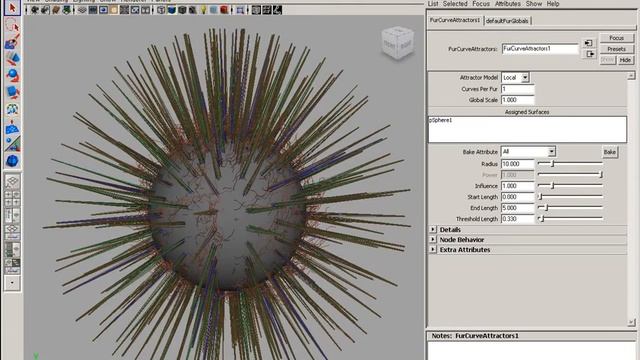
Task: Choose the Paint Selection tool
Action: (x=12, y=42)
